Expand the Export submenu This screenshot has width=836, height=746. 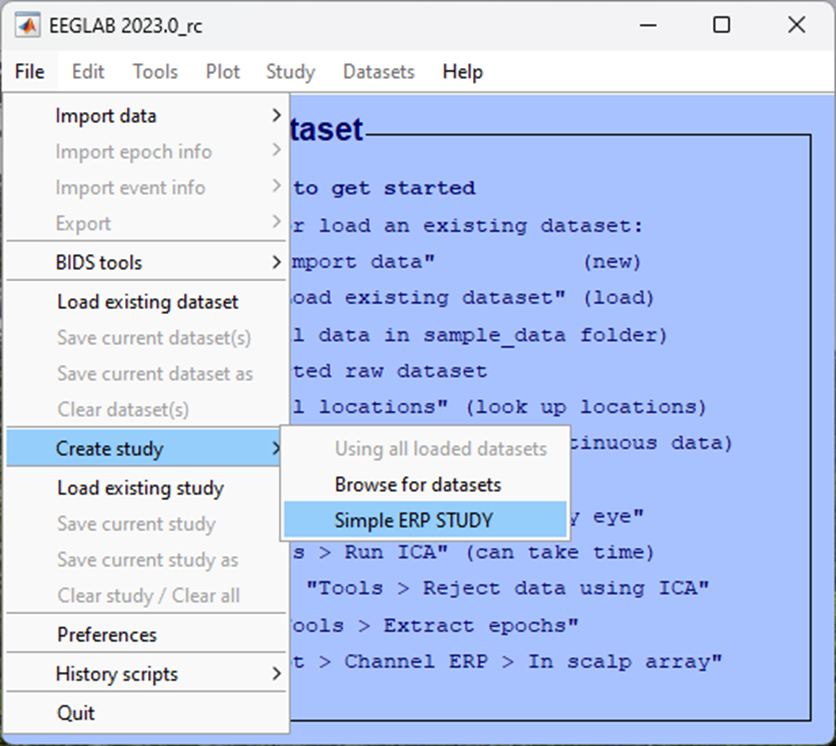click(83, 223)
